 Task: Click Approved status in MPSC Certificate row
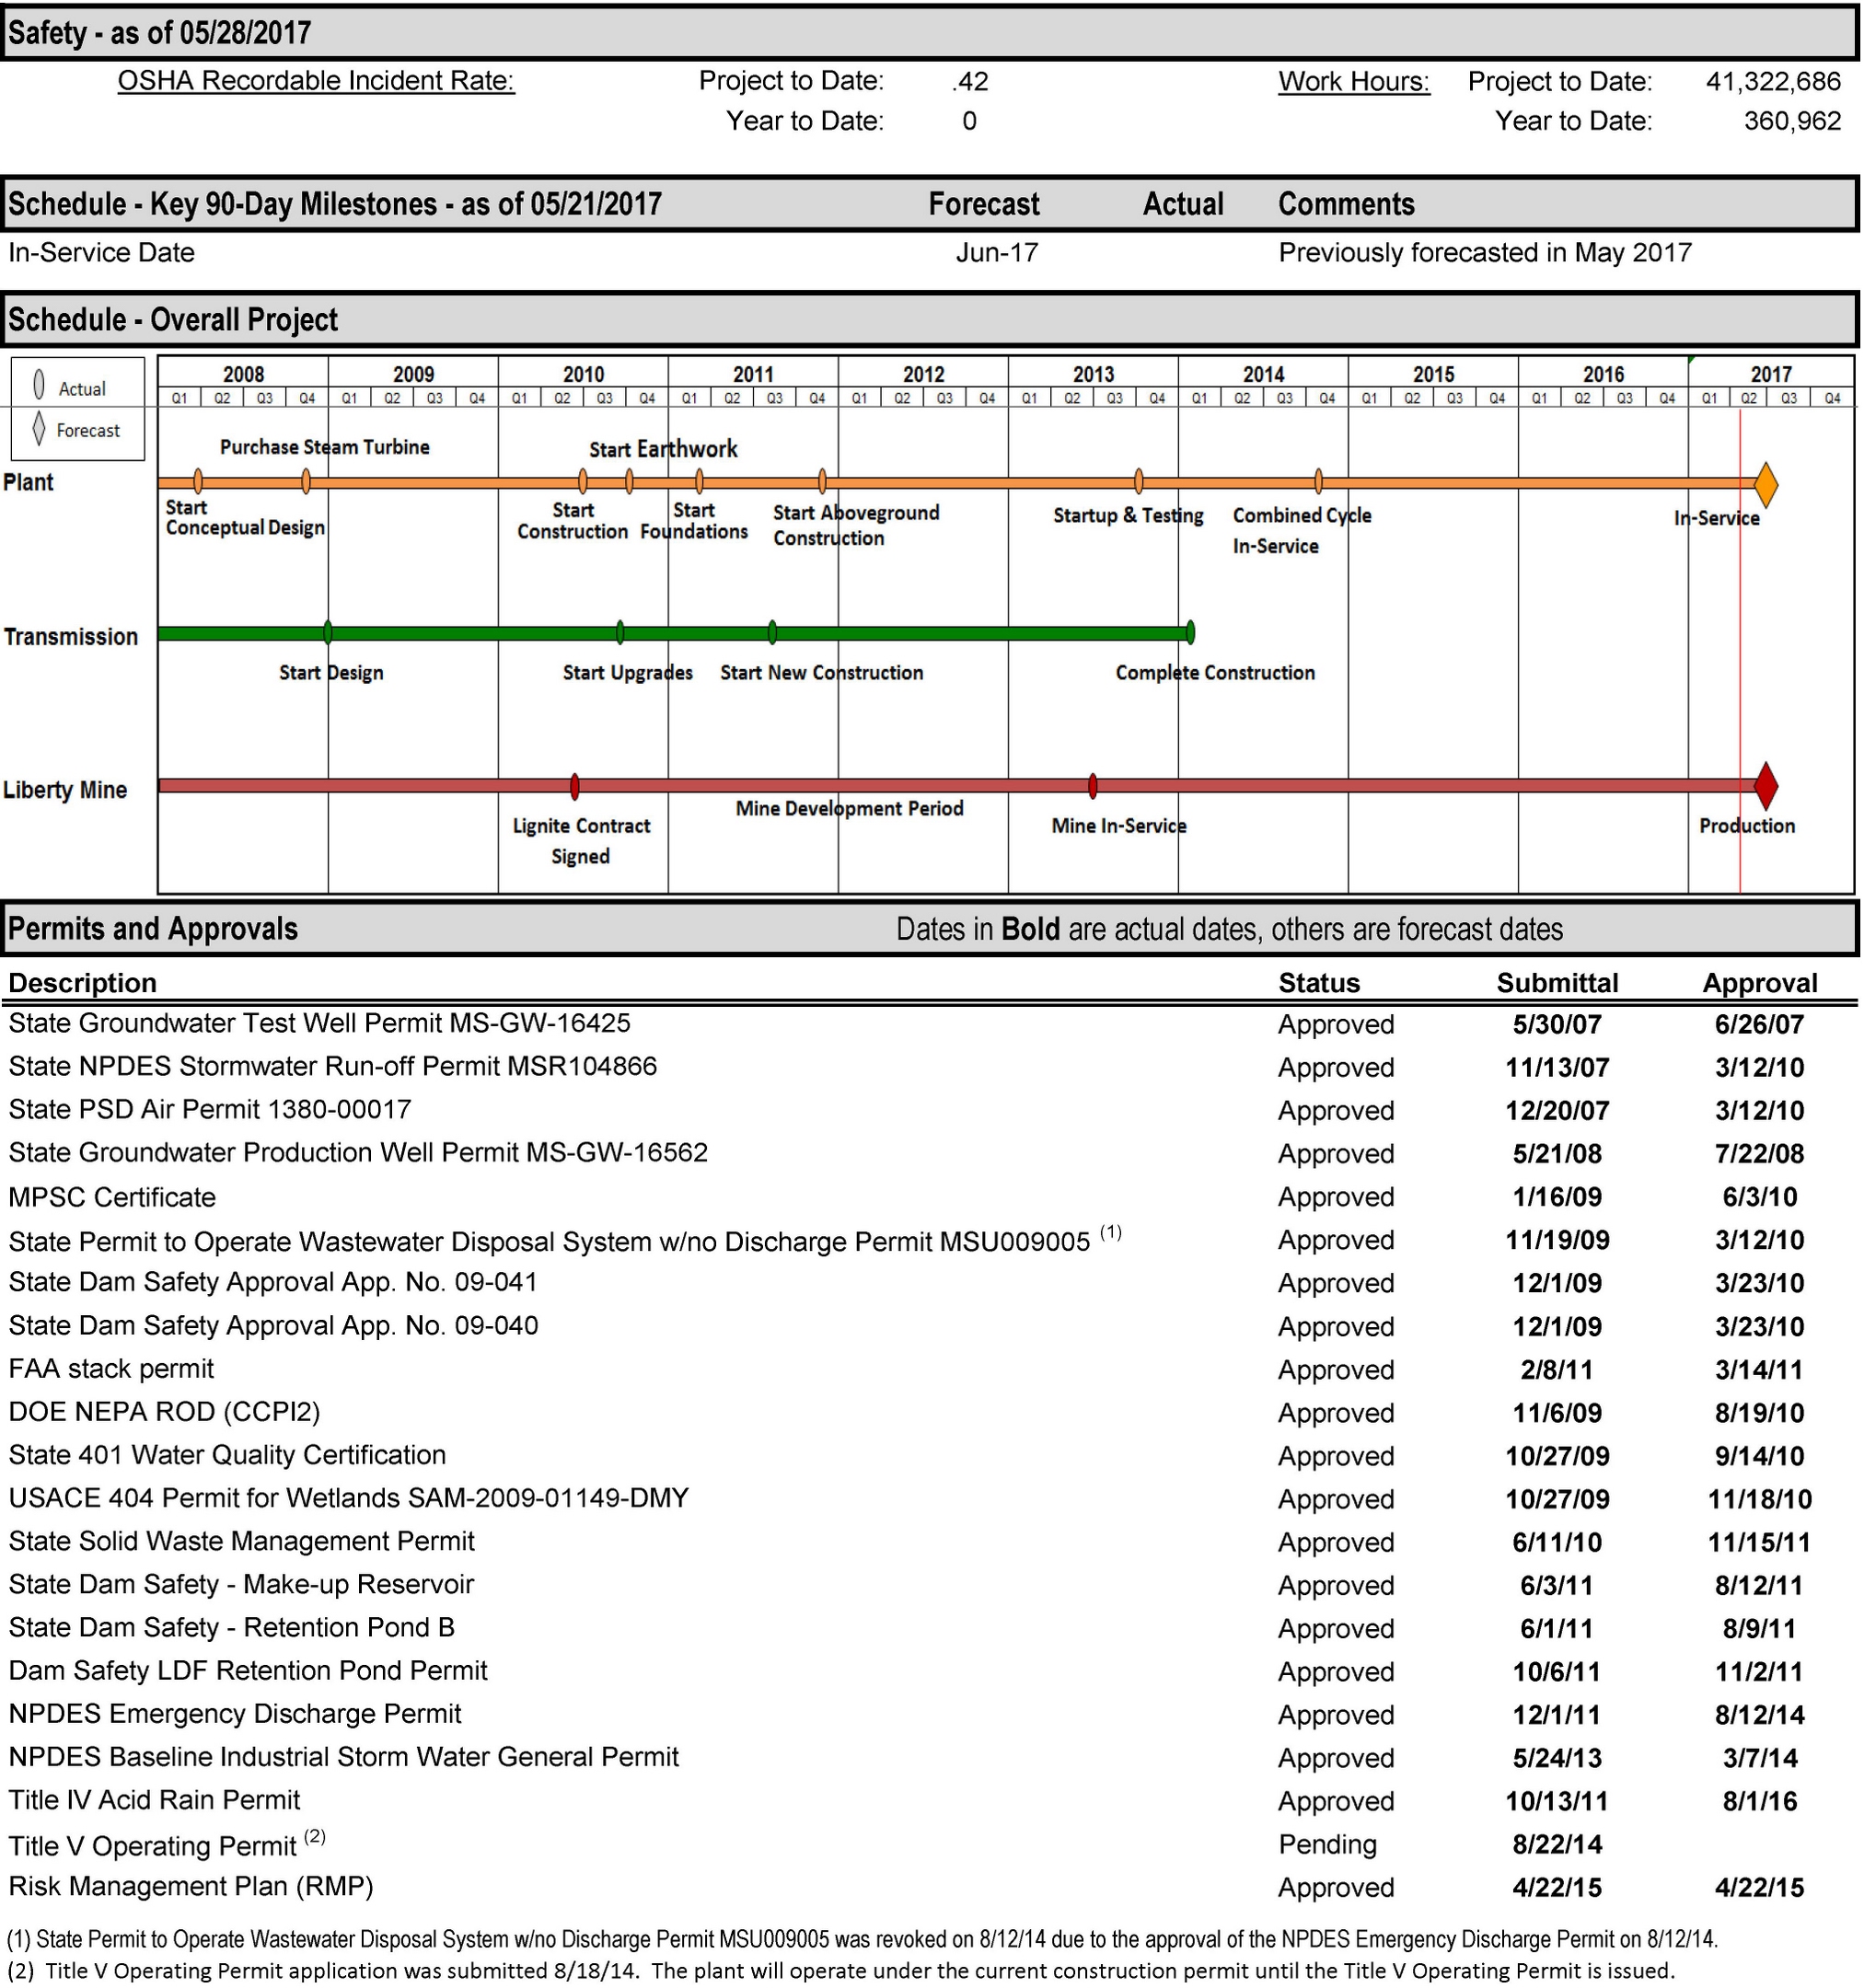coord(1336,1197)
